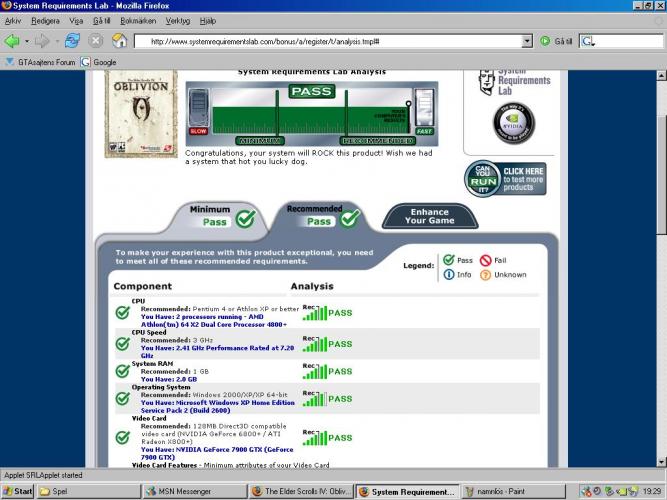The image size is (667, 500).
Task: Open the address bar history dropdown
Action: pos(527,41)
